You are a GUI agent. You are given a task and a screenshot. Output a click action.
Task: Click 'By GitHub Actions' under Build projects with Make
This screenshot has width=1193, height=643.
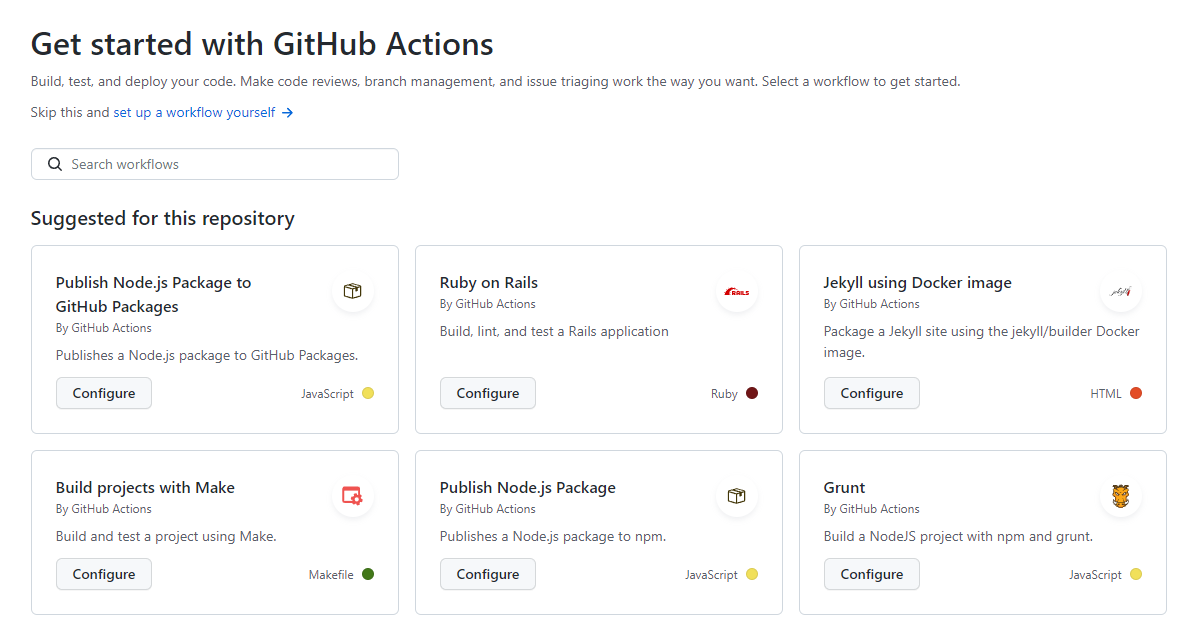[x=103, y=508]
